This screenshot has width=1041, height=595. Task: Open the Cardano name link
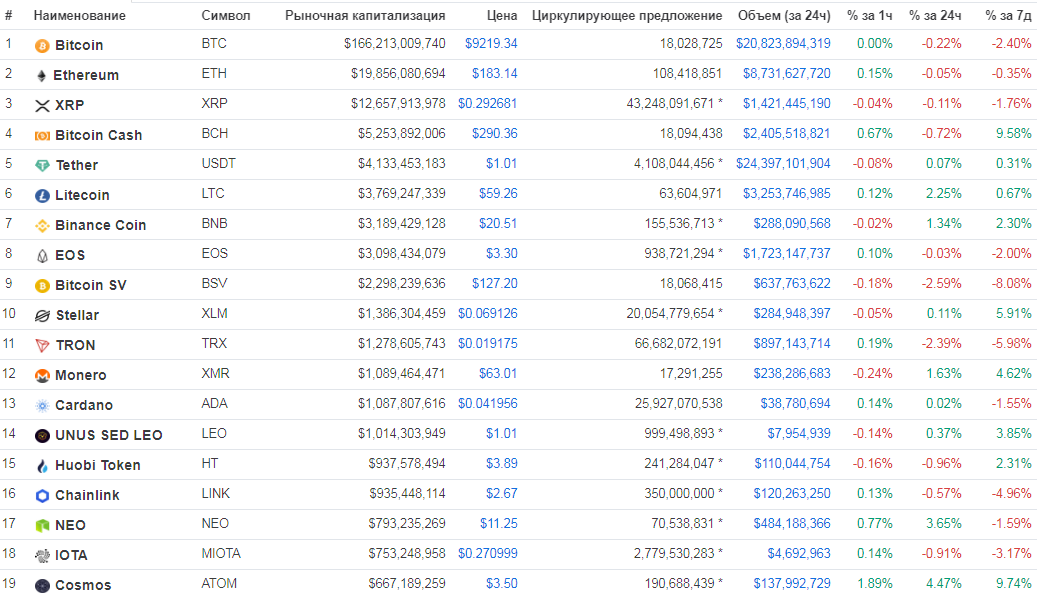pos(84,405)
